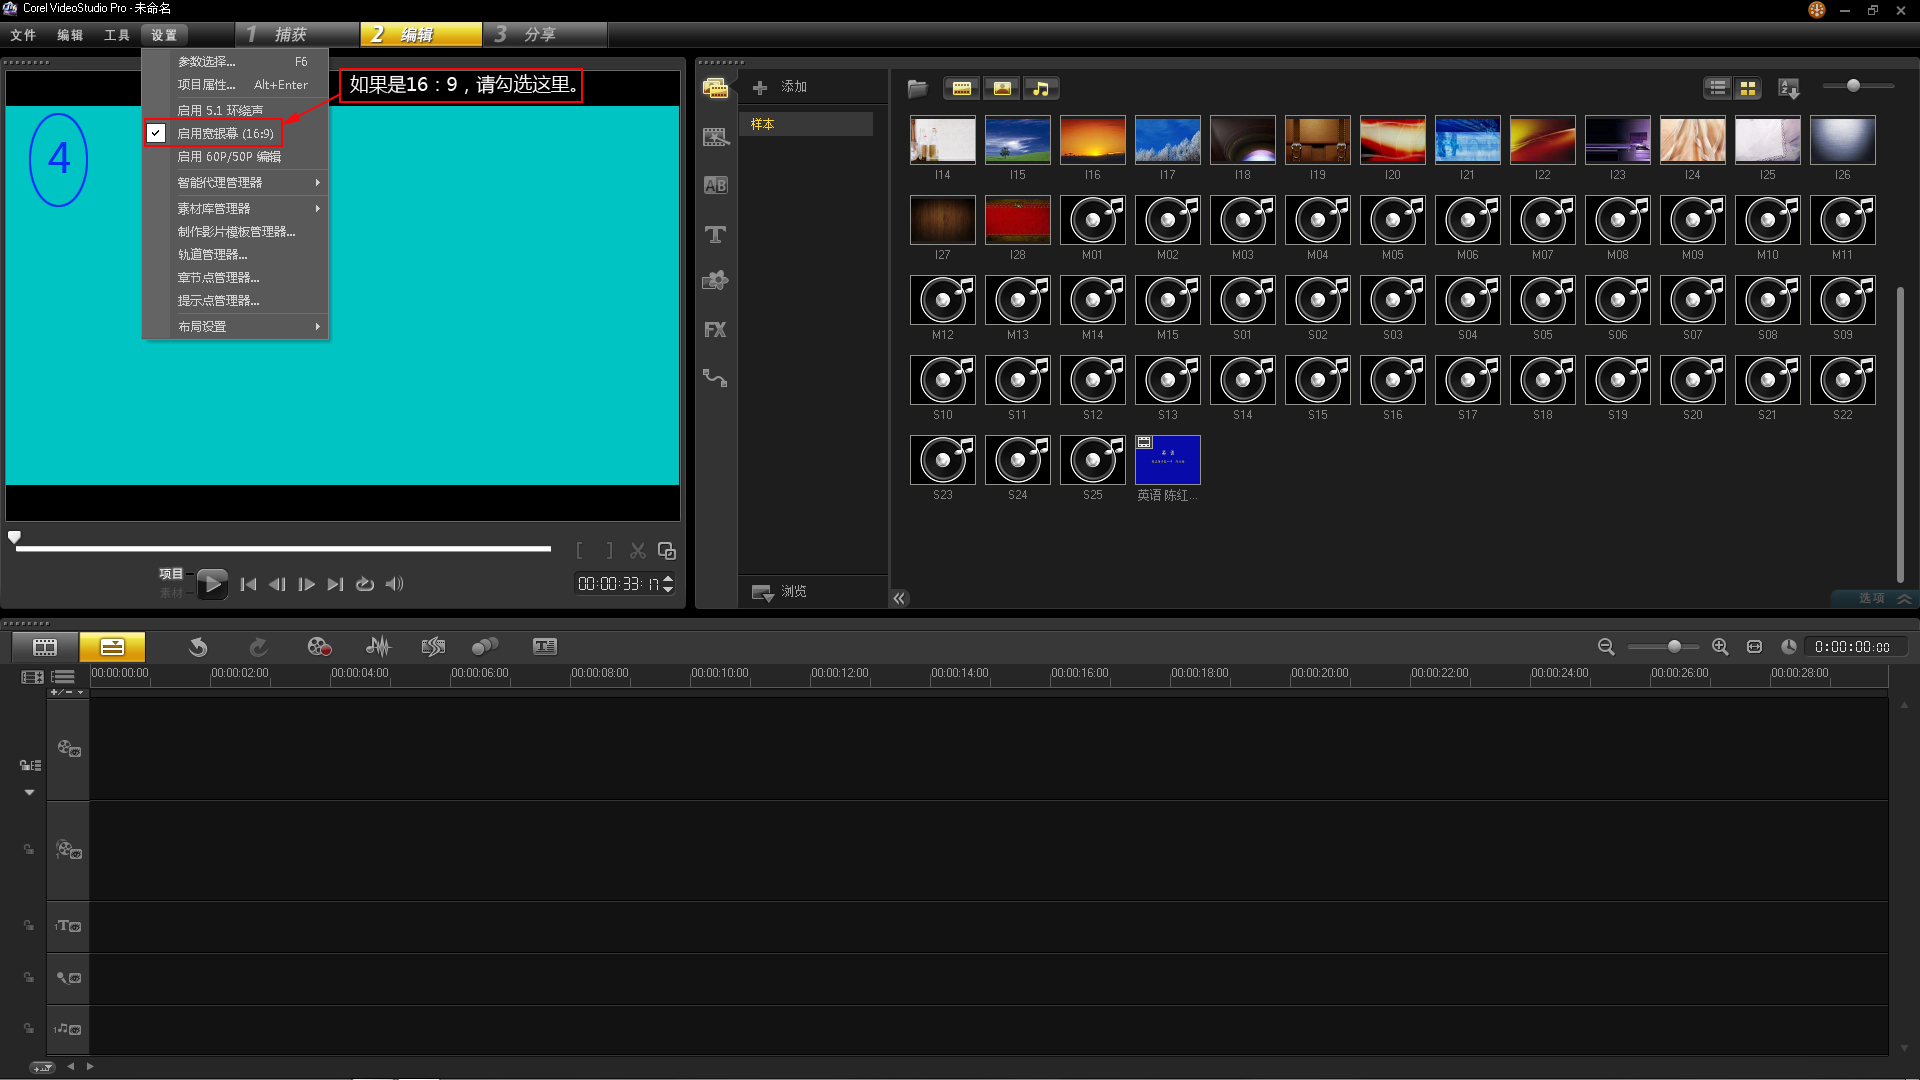This screenshot has height=1080, width=1920.
Task: Adjust the thumbnail size slider
Action: pos(1853,86)
